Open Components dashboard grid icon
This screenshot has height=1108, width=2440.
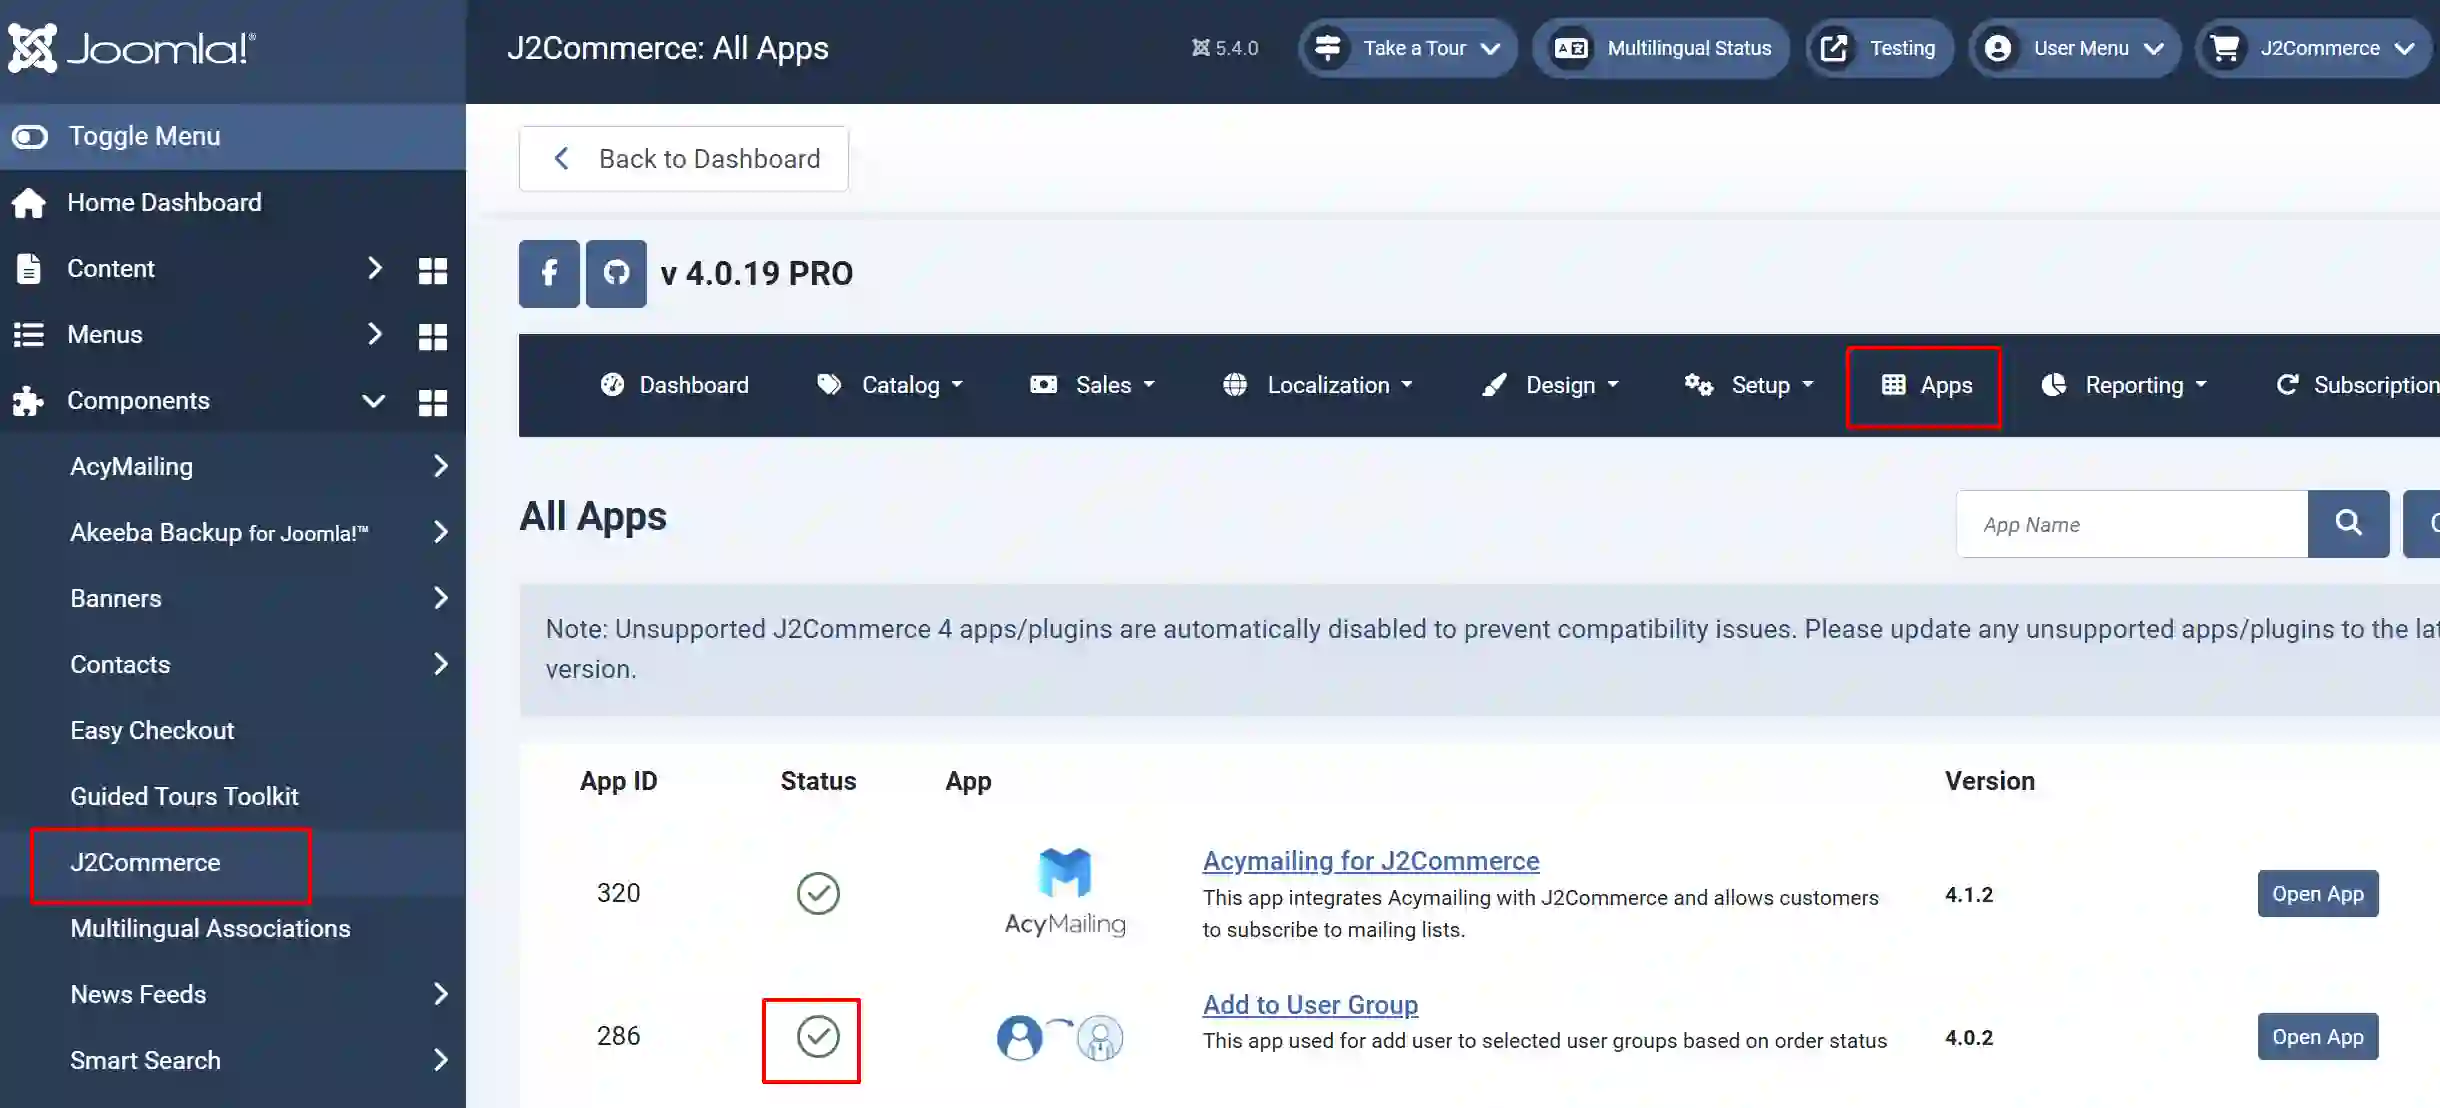tap(432, 402)
